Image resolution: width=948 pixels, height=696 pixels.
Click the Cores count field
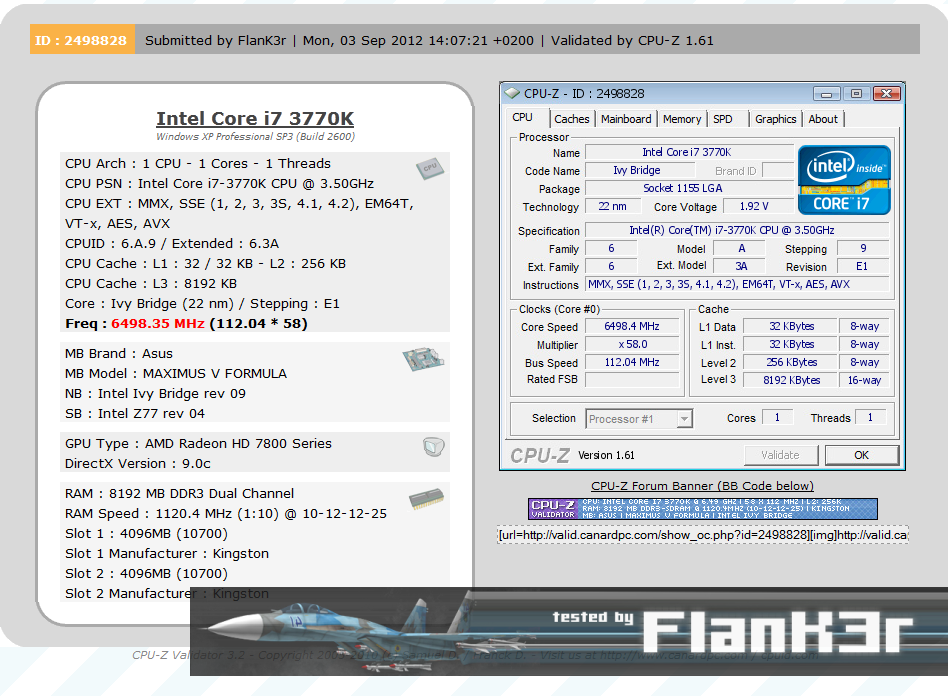tap(778, 417)
